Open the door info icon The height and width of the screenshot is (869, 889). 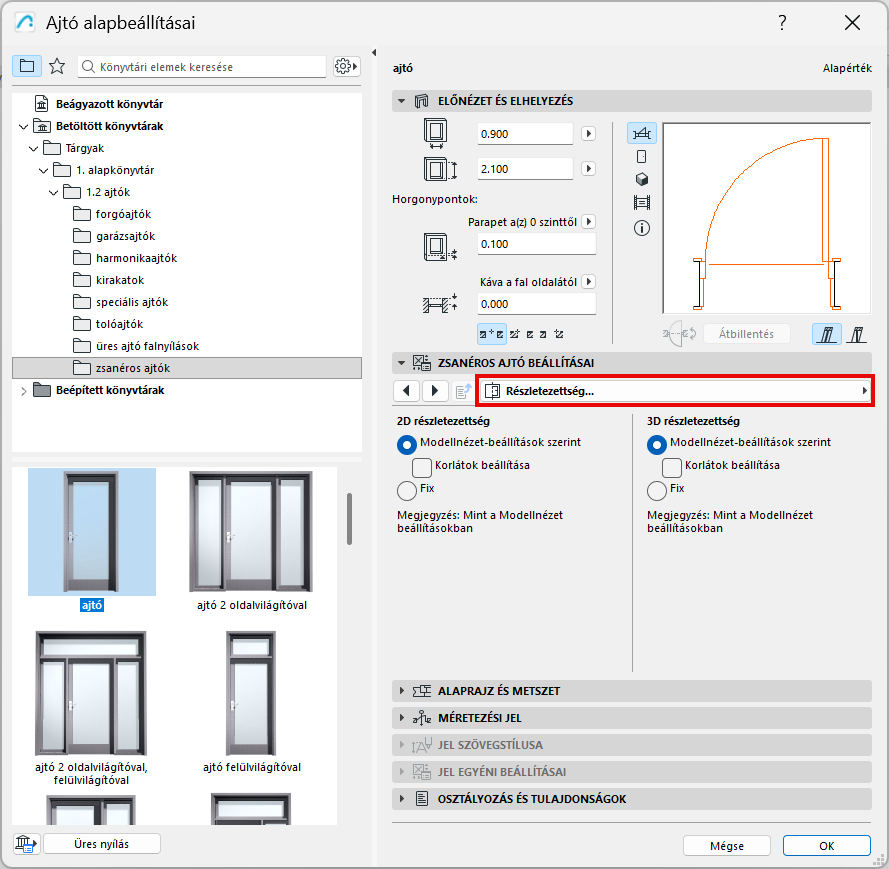tap(642, 228)
